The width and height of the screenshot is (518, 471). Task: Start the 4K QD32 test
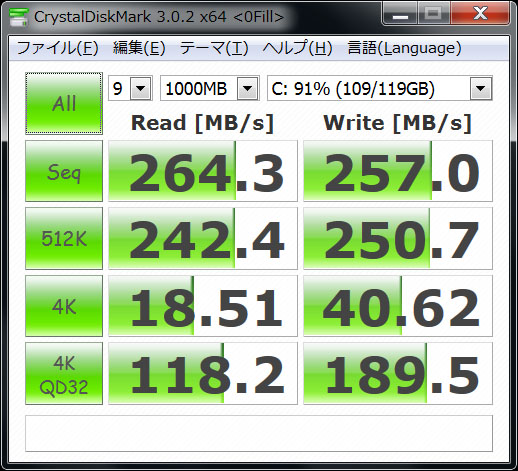[x=64, y=373]
